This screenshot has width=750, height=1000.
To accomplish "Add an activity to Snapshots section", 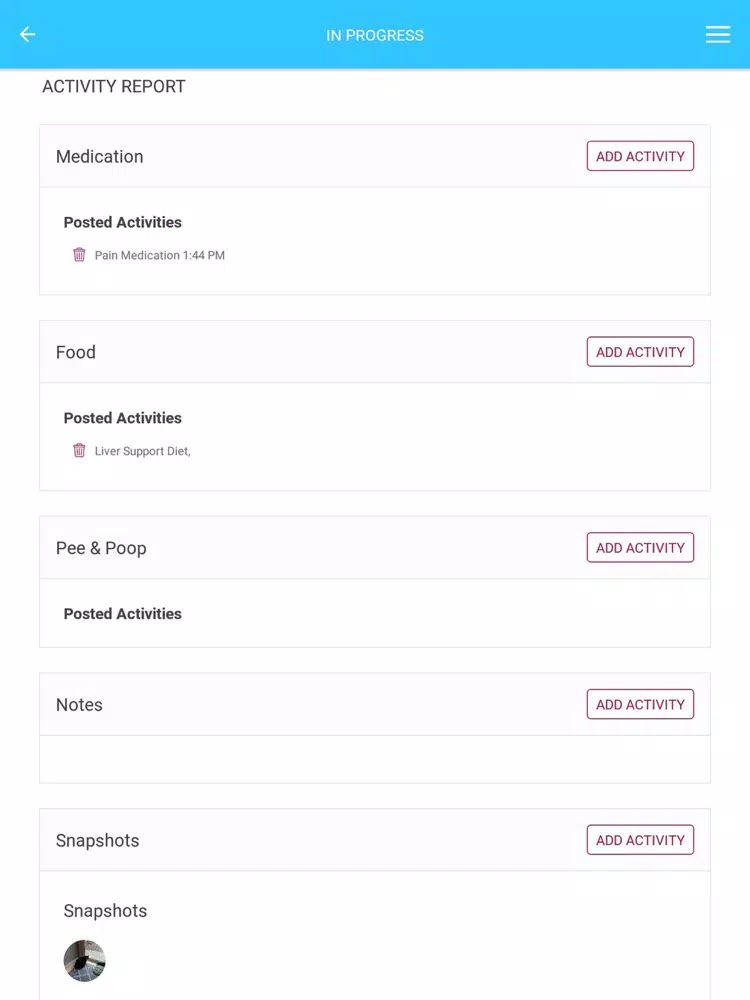I will pos(640,840).
